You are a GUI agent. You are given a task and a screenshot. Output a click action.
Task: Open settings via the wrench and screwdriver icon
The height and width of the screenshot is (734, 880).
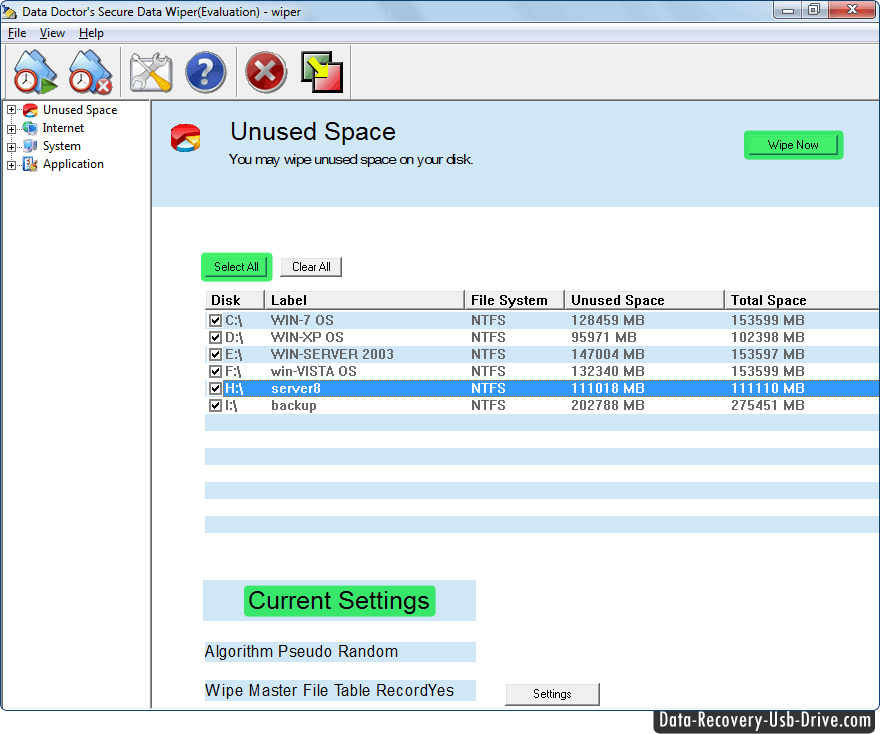(x=151, y=72)
